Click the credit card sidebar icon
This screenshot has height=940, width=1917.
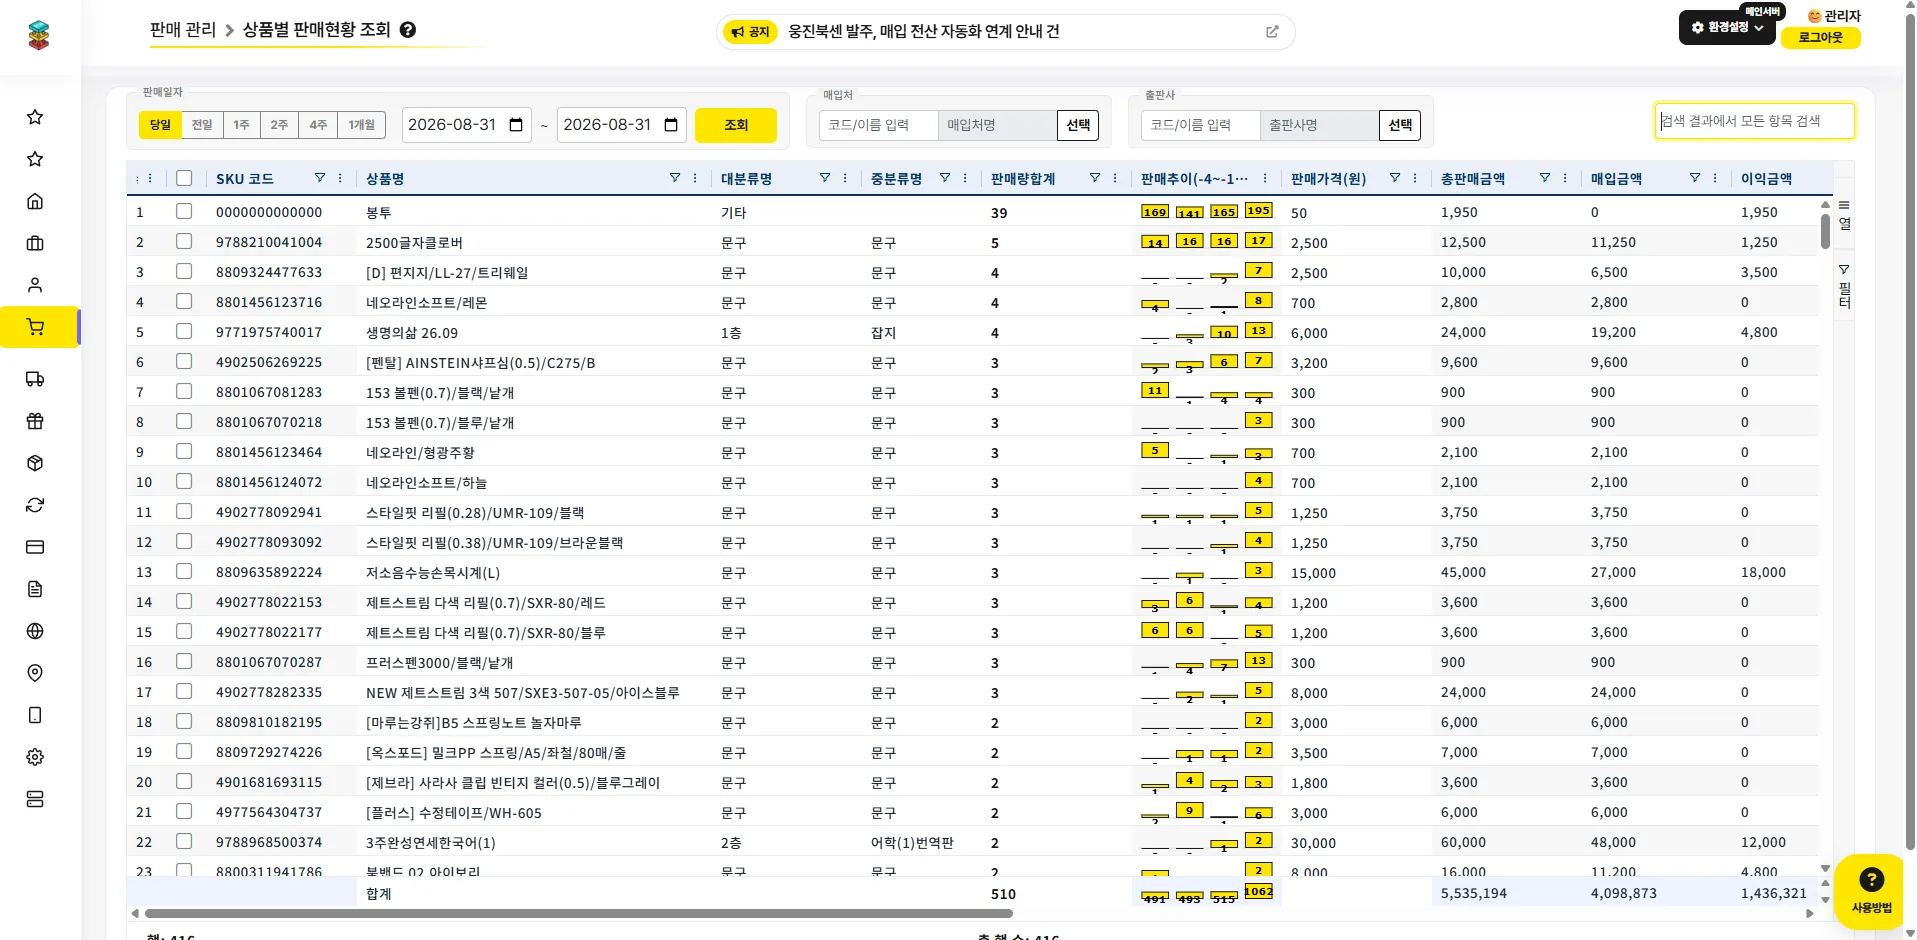(35, 547)
